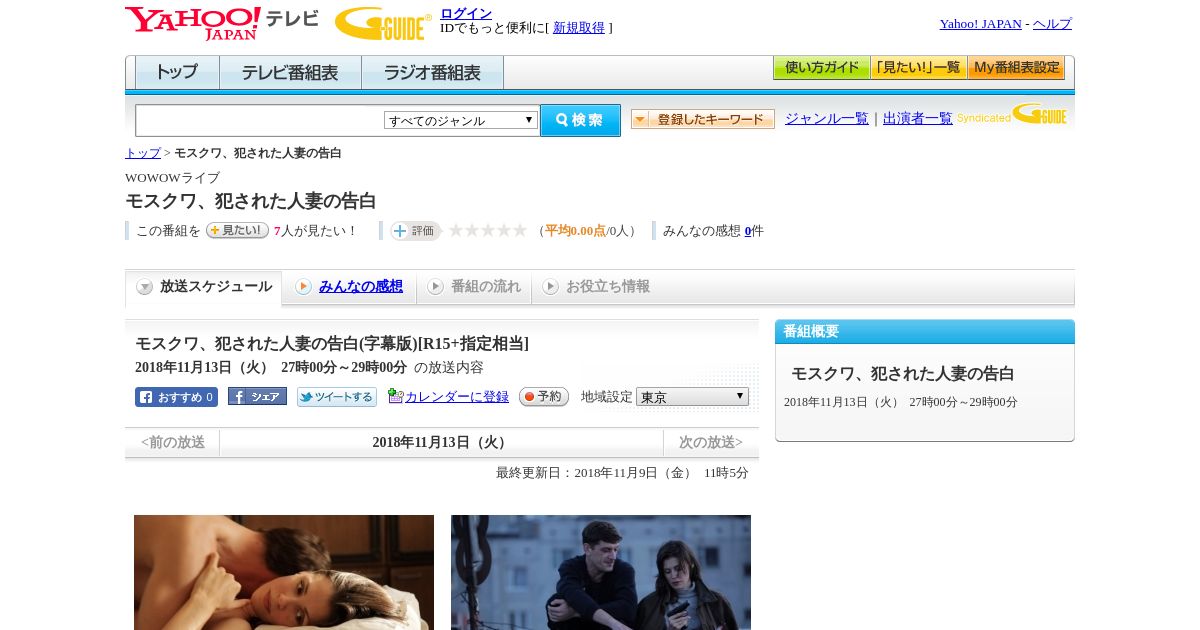This screenshot has height=630, width=1200.
Task: Select the 放送スケジュール tab
Action: (204, 287)
